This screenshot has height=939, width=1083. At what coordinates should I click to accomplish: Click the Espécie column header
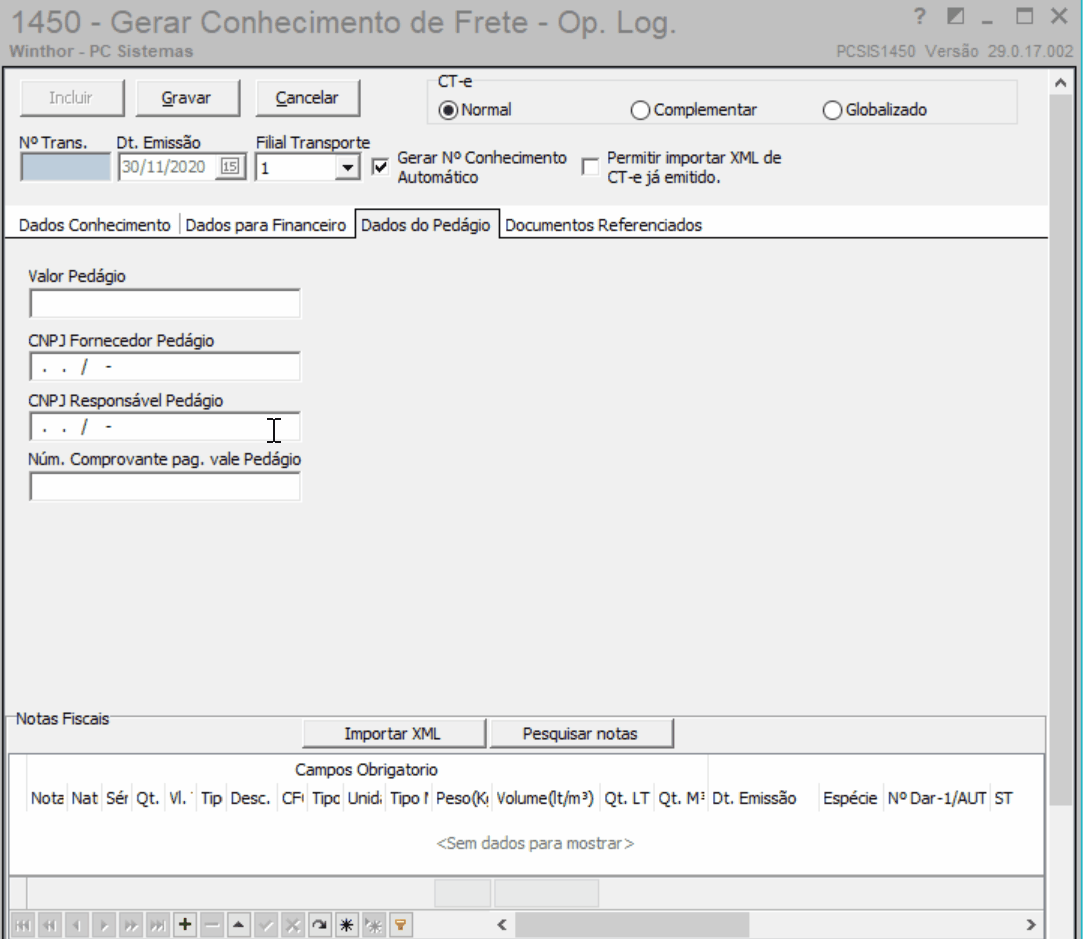(850, 799)
